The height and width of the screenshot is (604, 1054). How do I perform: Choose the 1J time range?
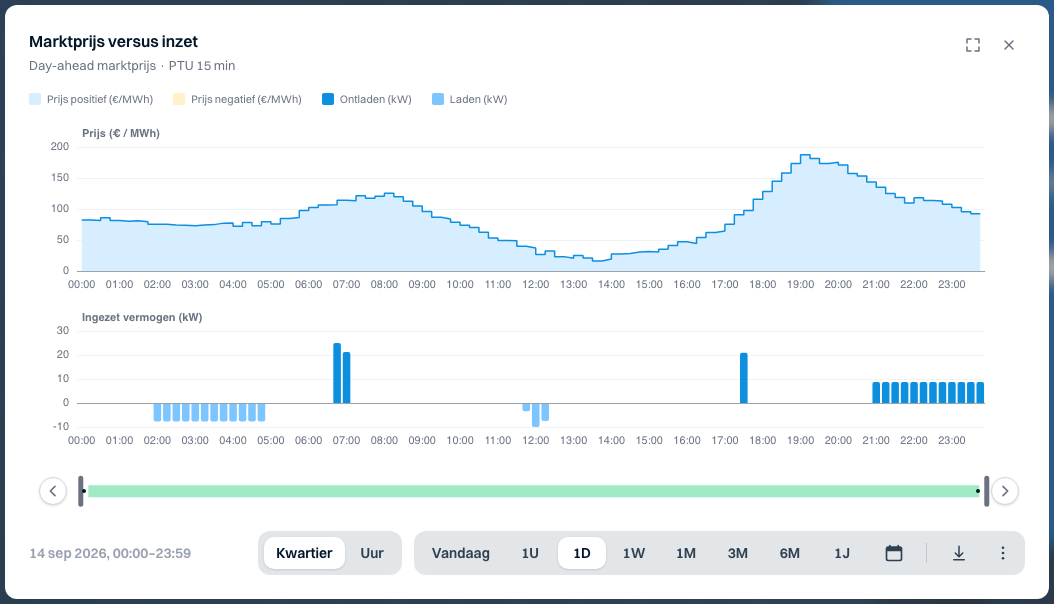click(x=842, y=553)
